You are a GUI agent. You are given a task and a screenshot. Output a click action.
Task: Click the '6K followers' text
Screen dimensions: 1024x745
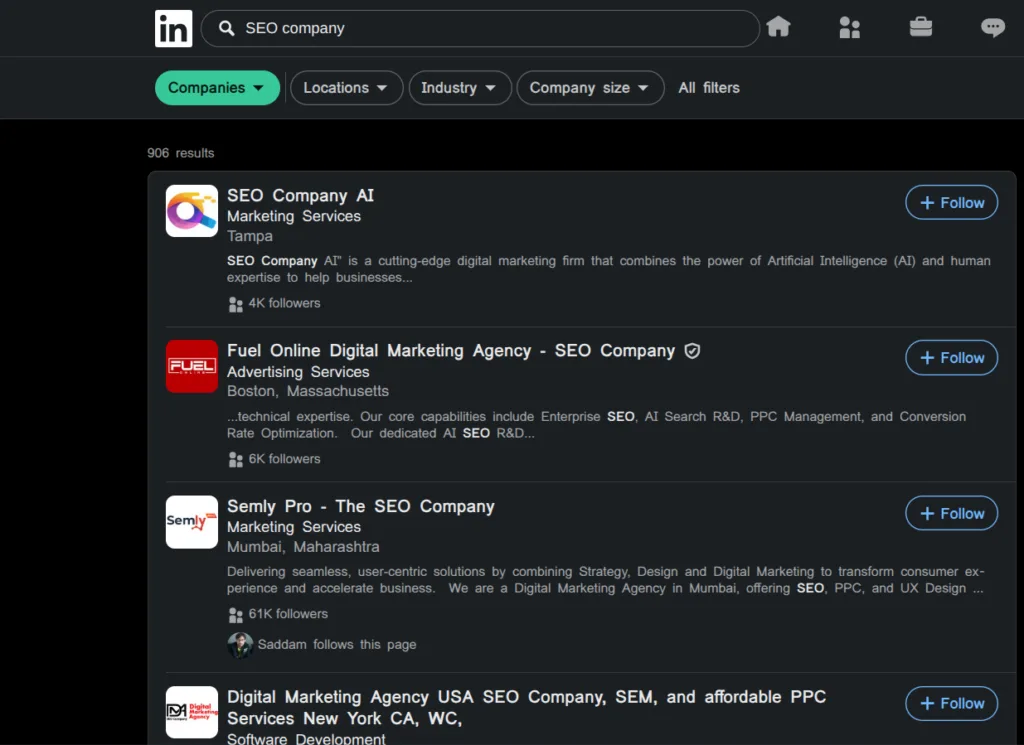point(284,458)
